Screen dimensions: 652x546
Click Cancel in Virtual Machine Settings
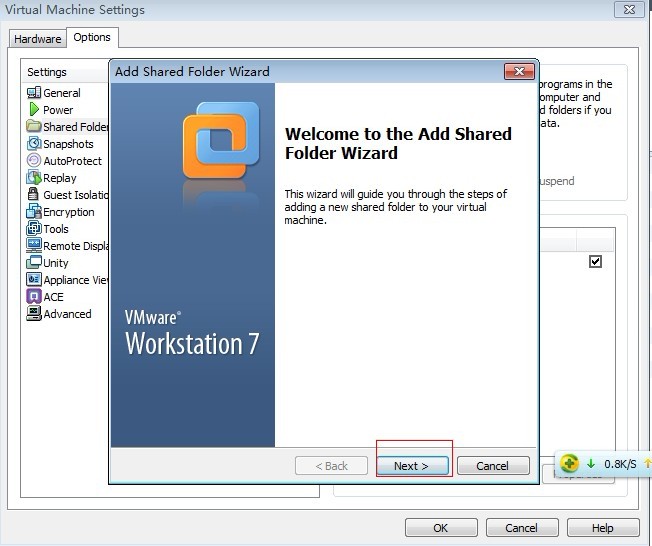pyautogui.click(x=522, y=528)
